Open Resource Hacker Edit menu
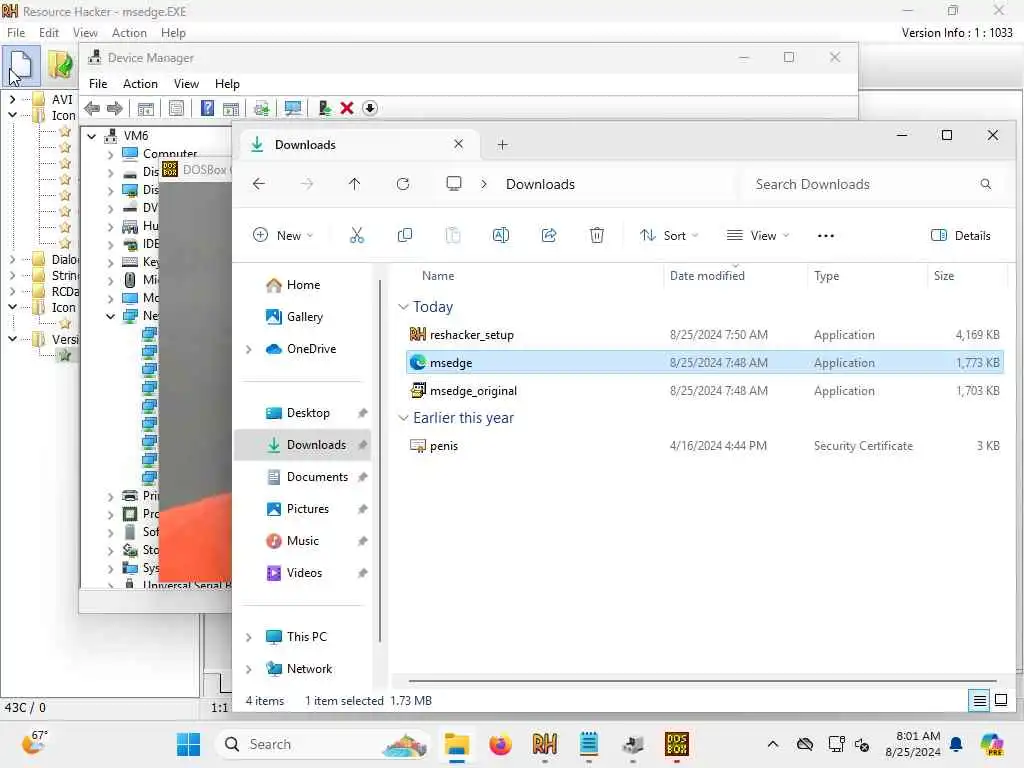The image size is (1024, 768). pos(49,33)
